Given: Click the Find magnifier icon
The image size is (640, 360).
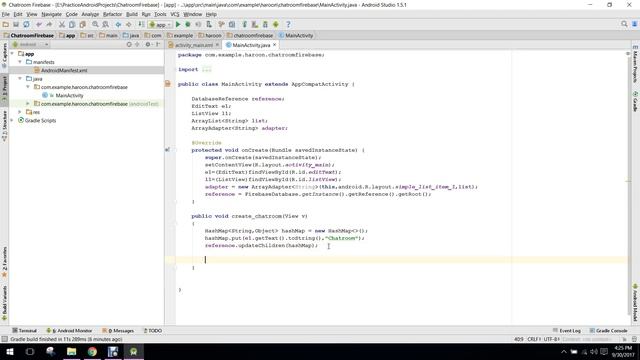Looking at the screenshot, I should pos(95,24).
